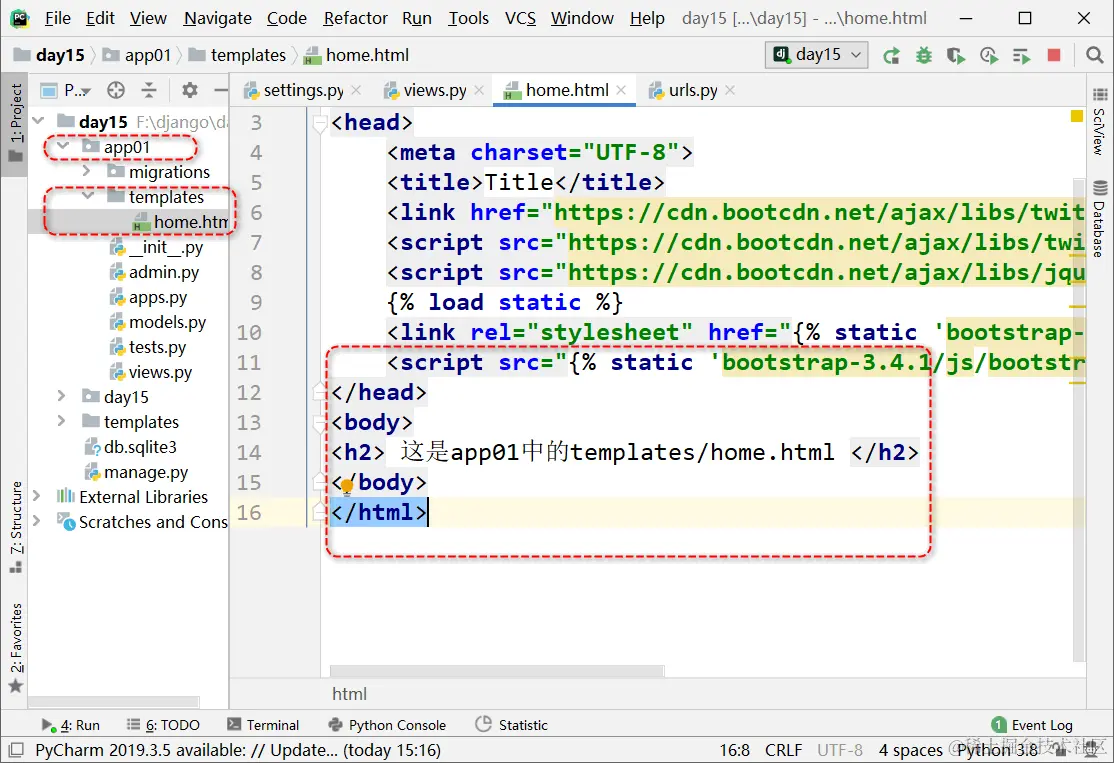Click the locate file crosshair icon
The height and width of the screenshot is (763, 1114).
pyautogui.click(x=116, y=90)
